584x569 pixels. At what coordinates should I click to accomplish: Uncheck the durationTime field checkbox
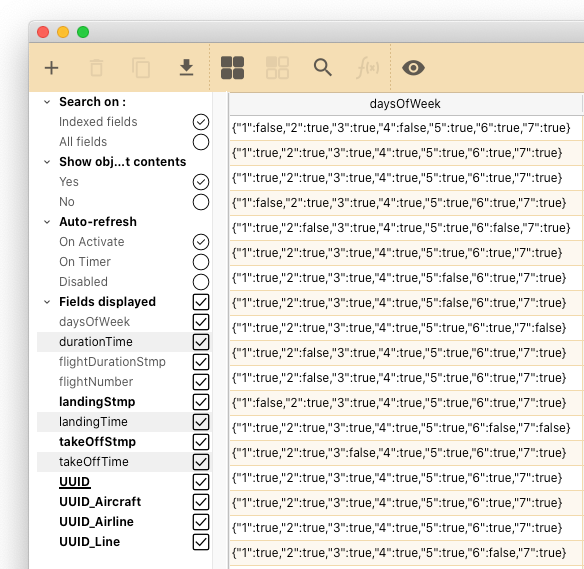coord(201,342)
